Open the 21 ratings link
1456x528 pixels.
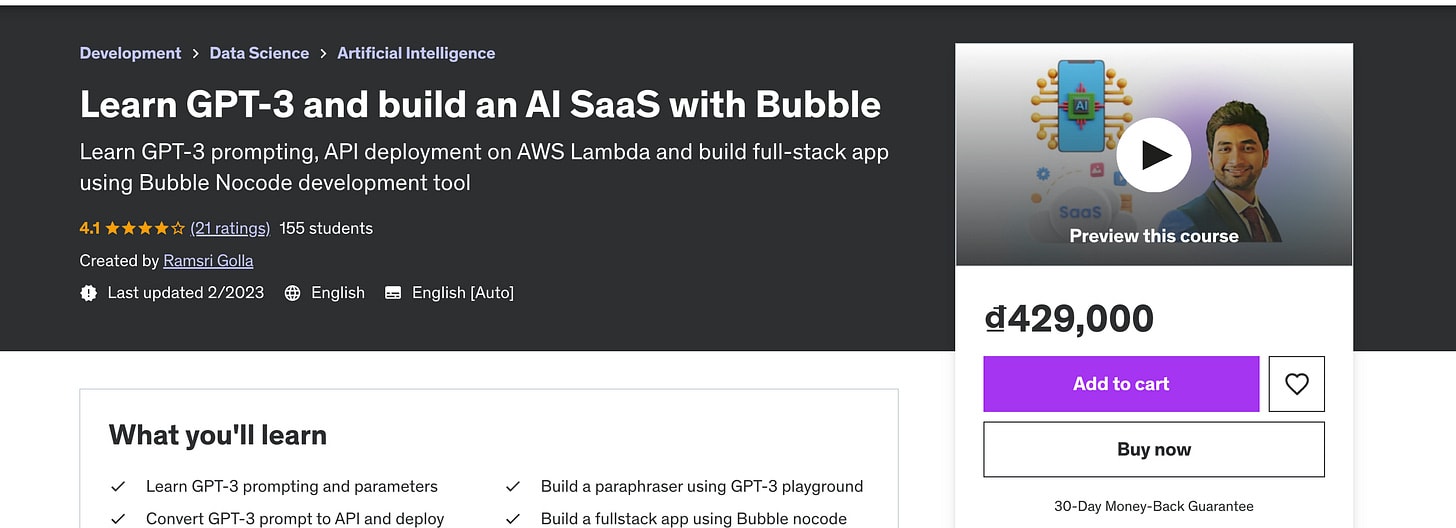point(230,228)
